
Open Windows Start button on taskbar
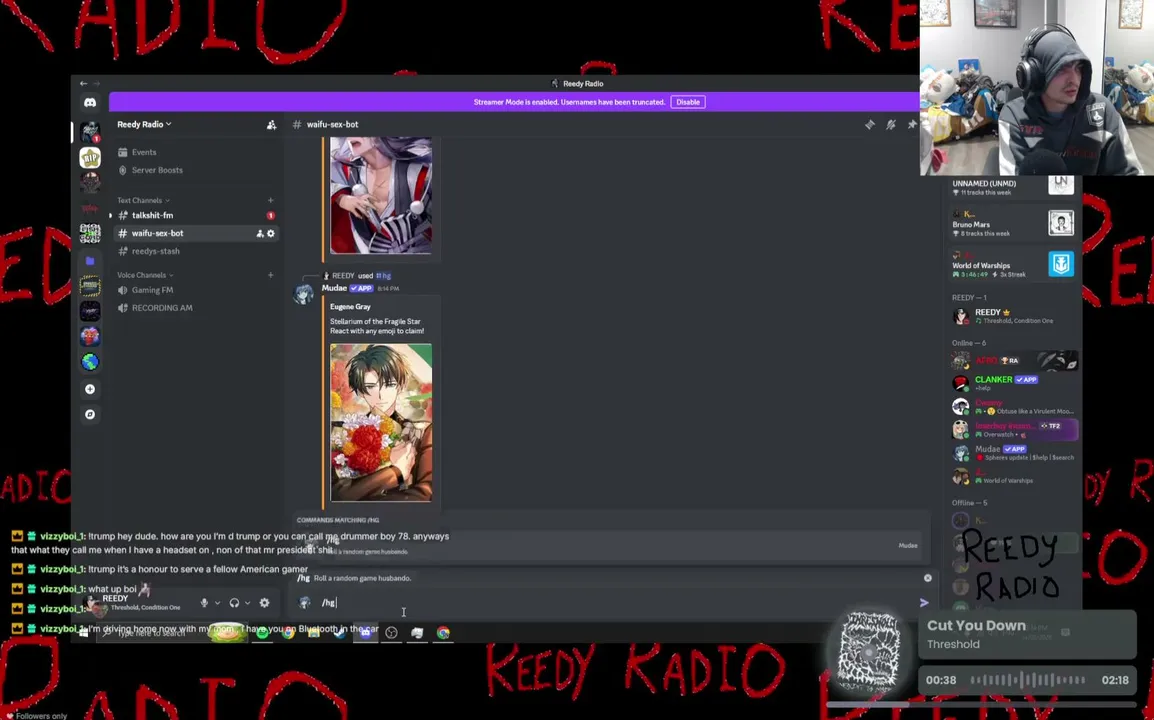(84, 632)
